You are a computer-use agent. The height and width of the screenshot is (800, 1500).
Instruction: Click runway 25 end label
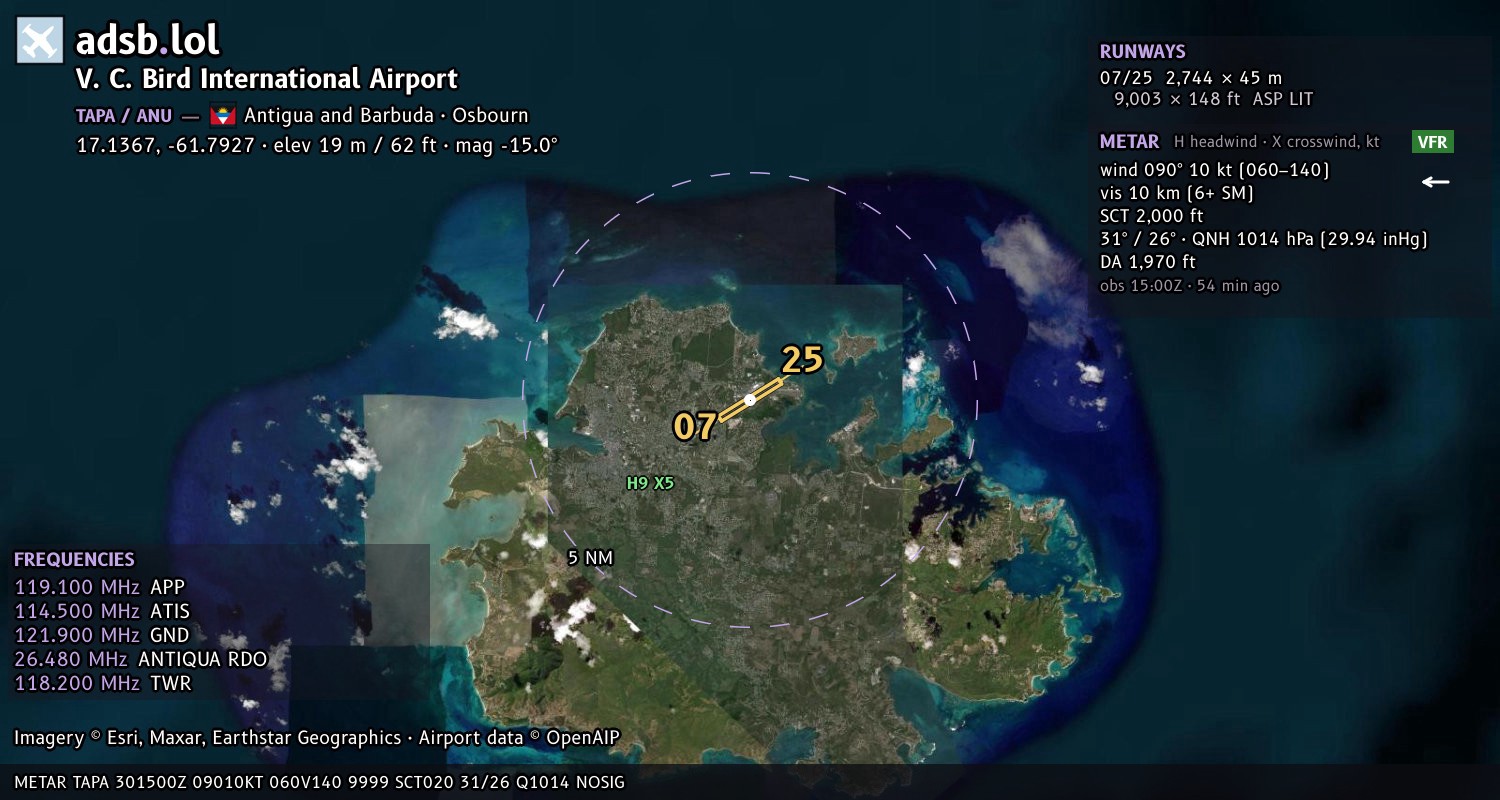pos(801,359)
